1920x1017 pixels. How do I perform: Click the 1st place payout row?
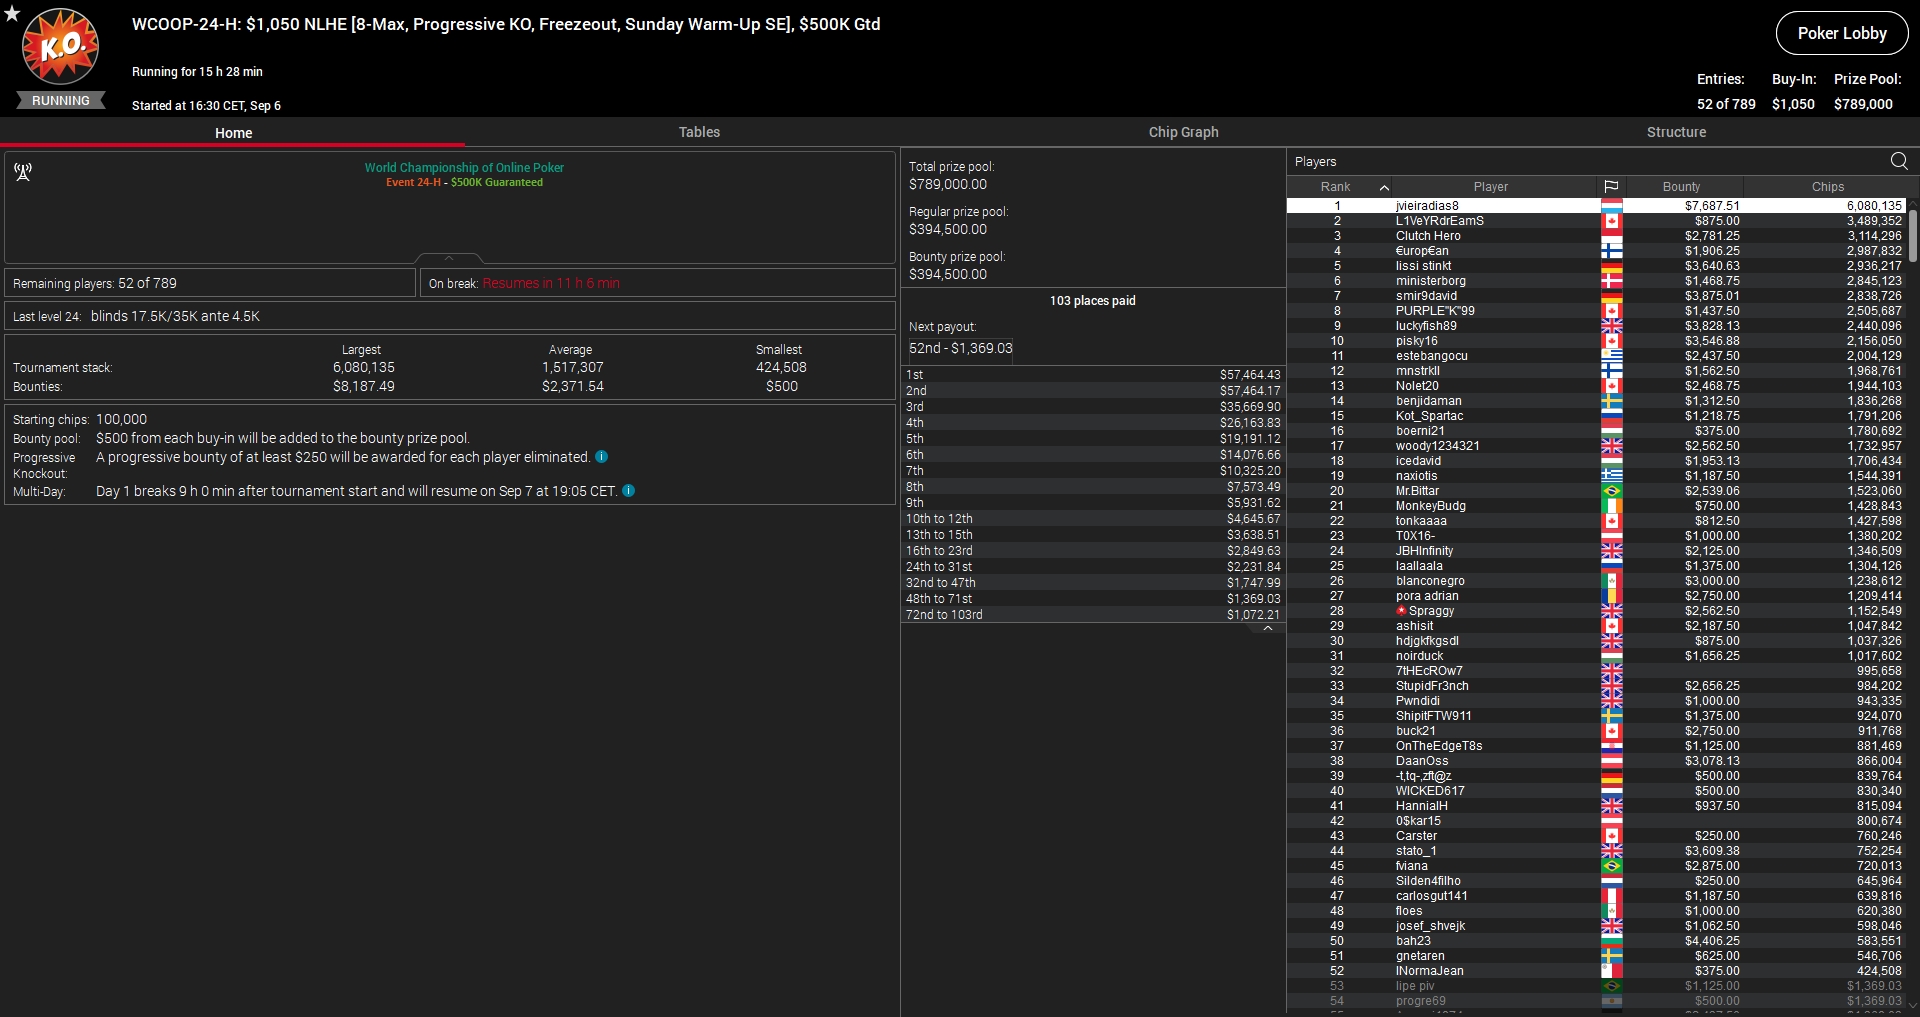coord(1093,375)
